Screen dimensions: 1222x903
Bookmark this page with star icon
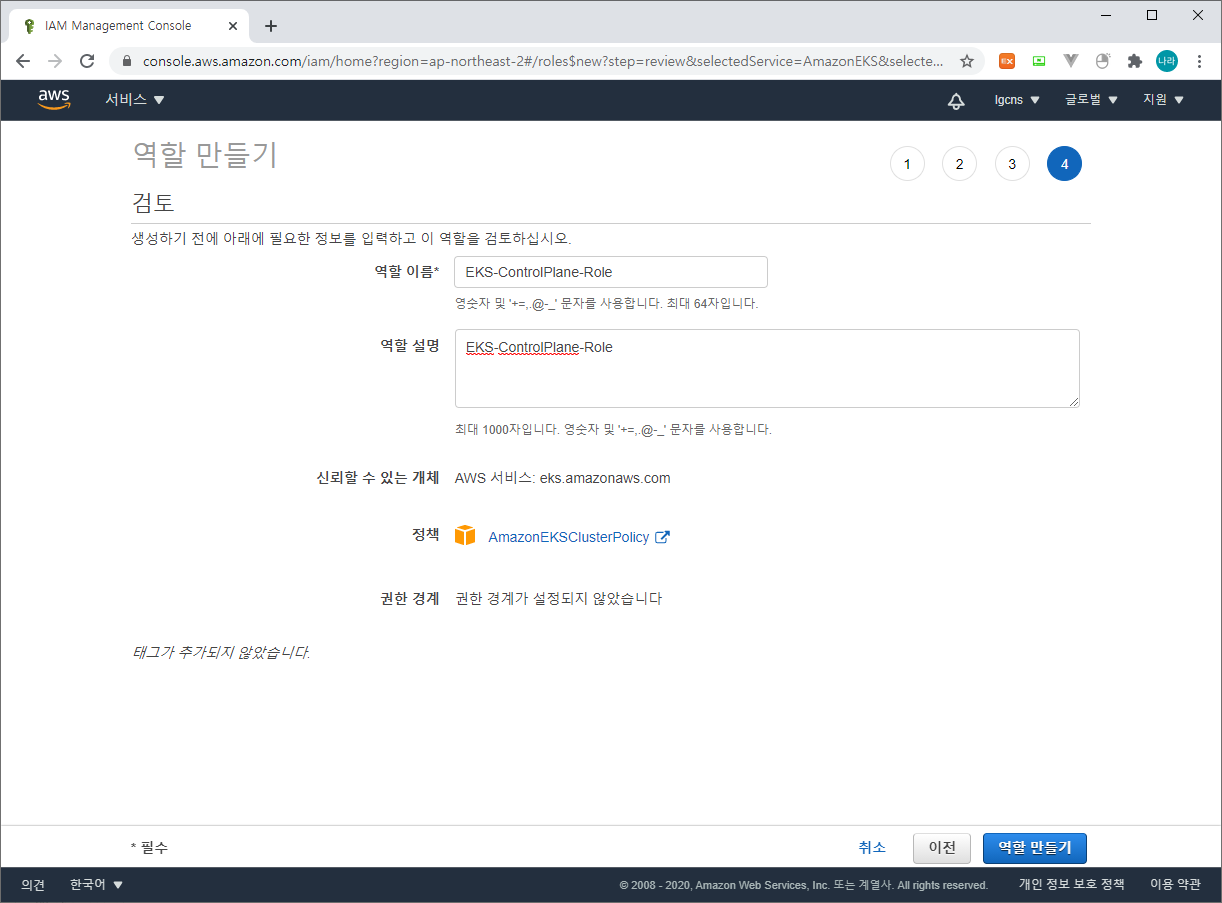tap(967, 61)
